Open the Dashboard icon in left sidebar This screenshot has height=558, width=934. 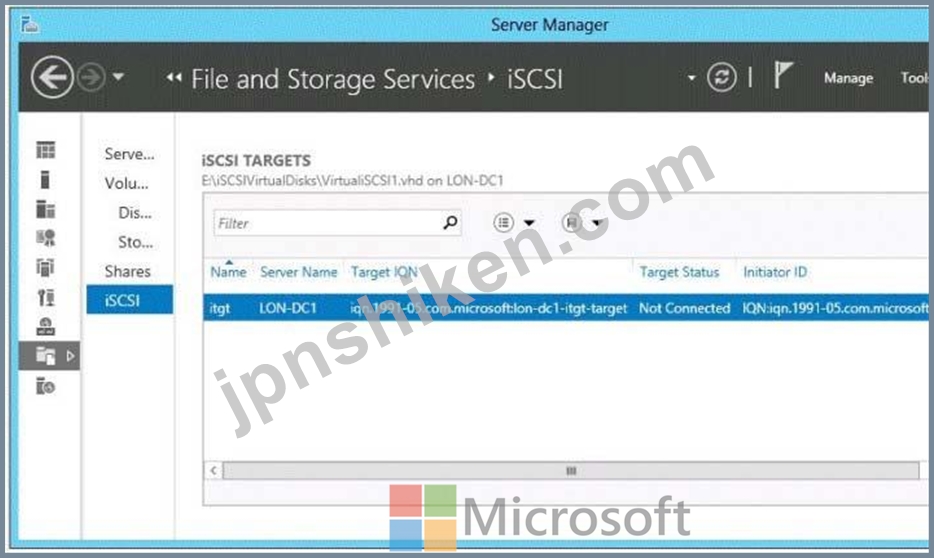click(x=45, y=149)
